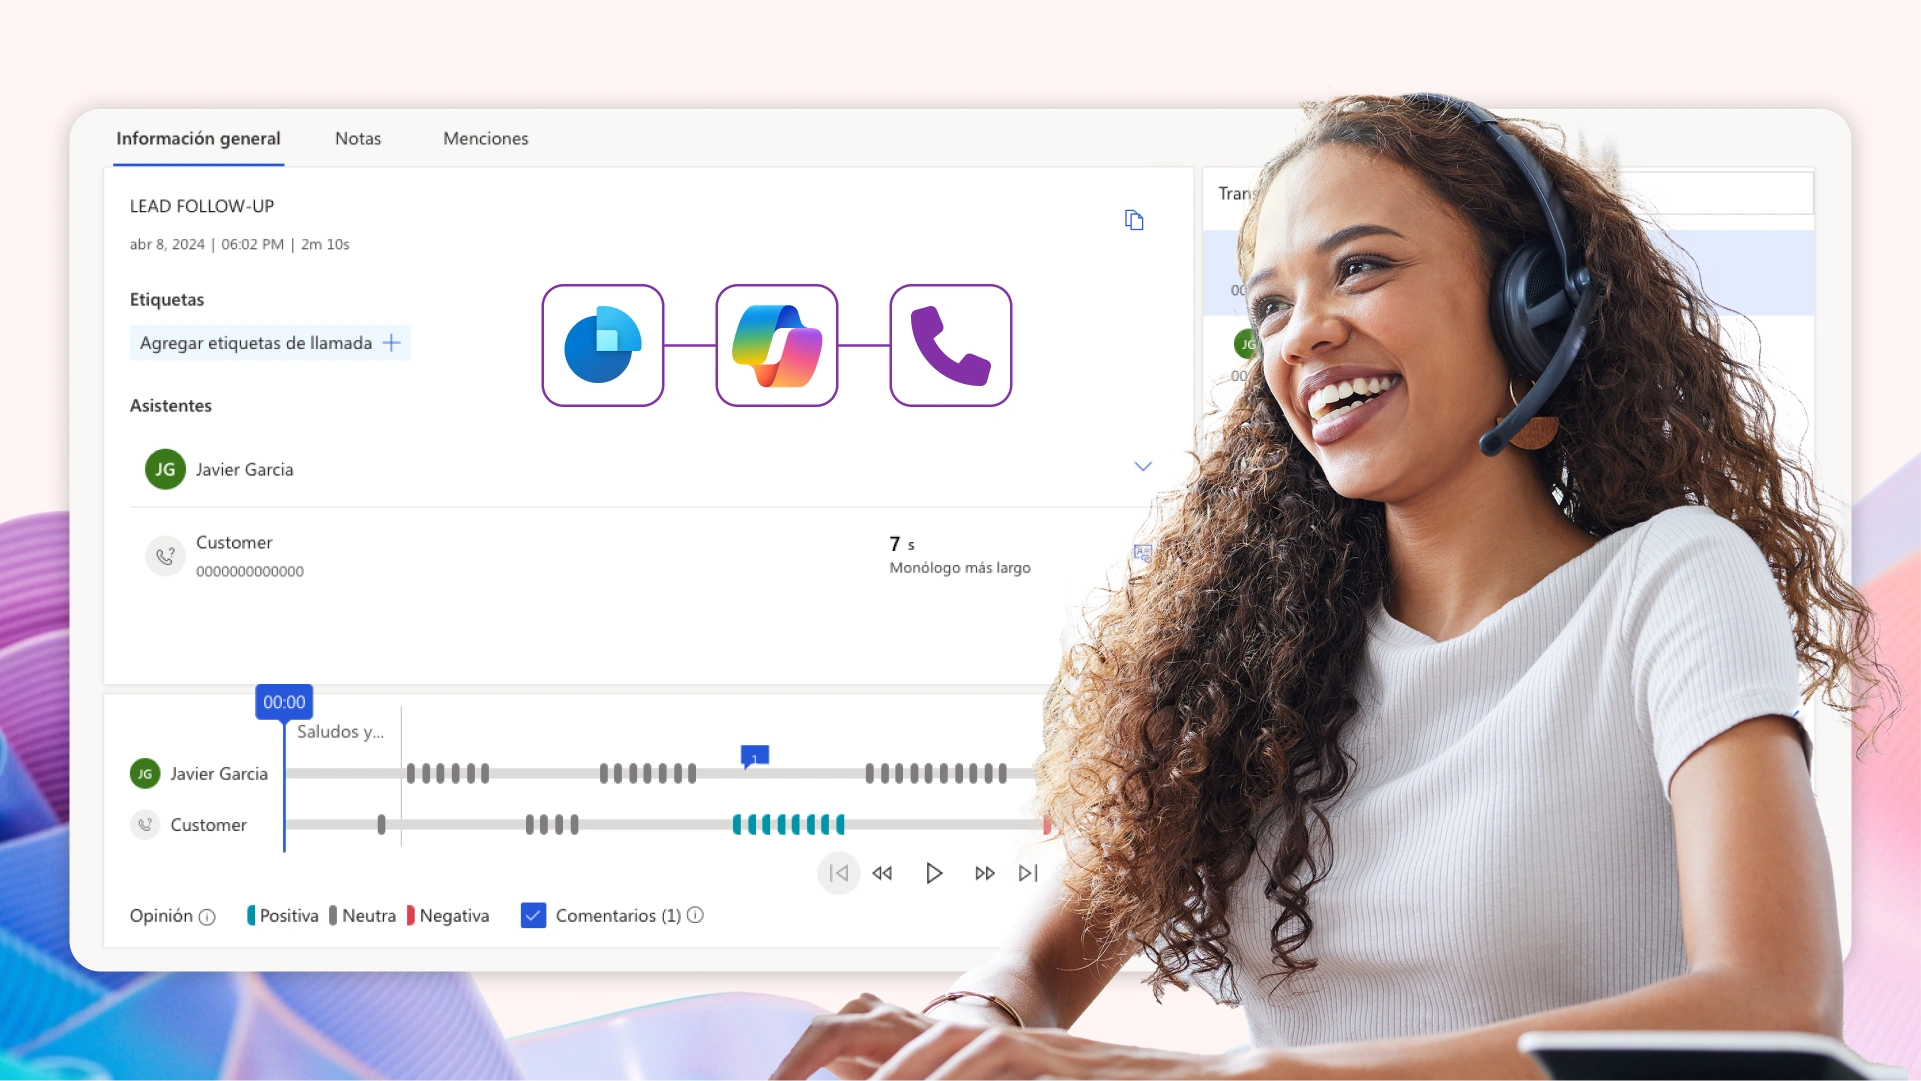Click the skip to end playback icon
This screenshot has height=1081, width=1921.
click(x=1028, y=872)
